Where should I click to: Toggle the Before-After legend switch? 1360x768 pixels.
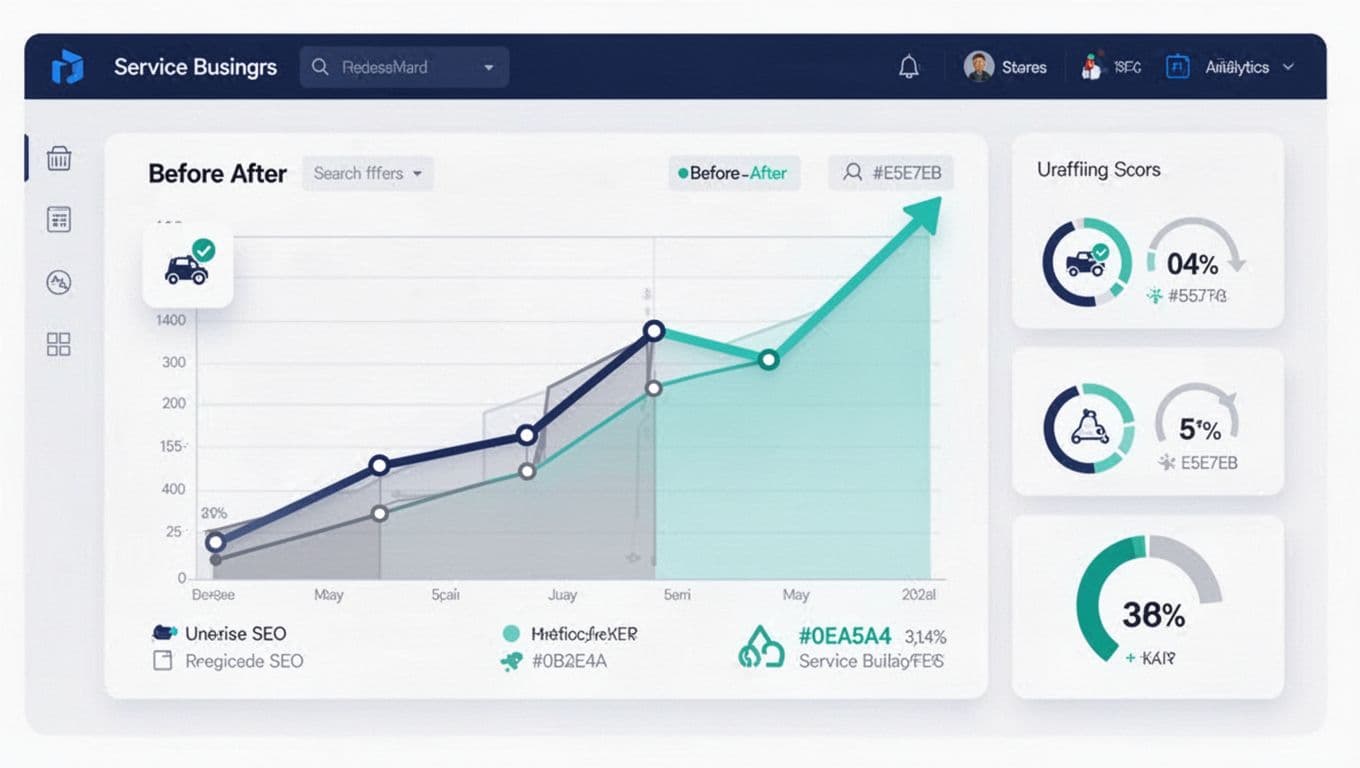[x=734, y=173]
